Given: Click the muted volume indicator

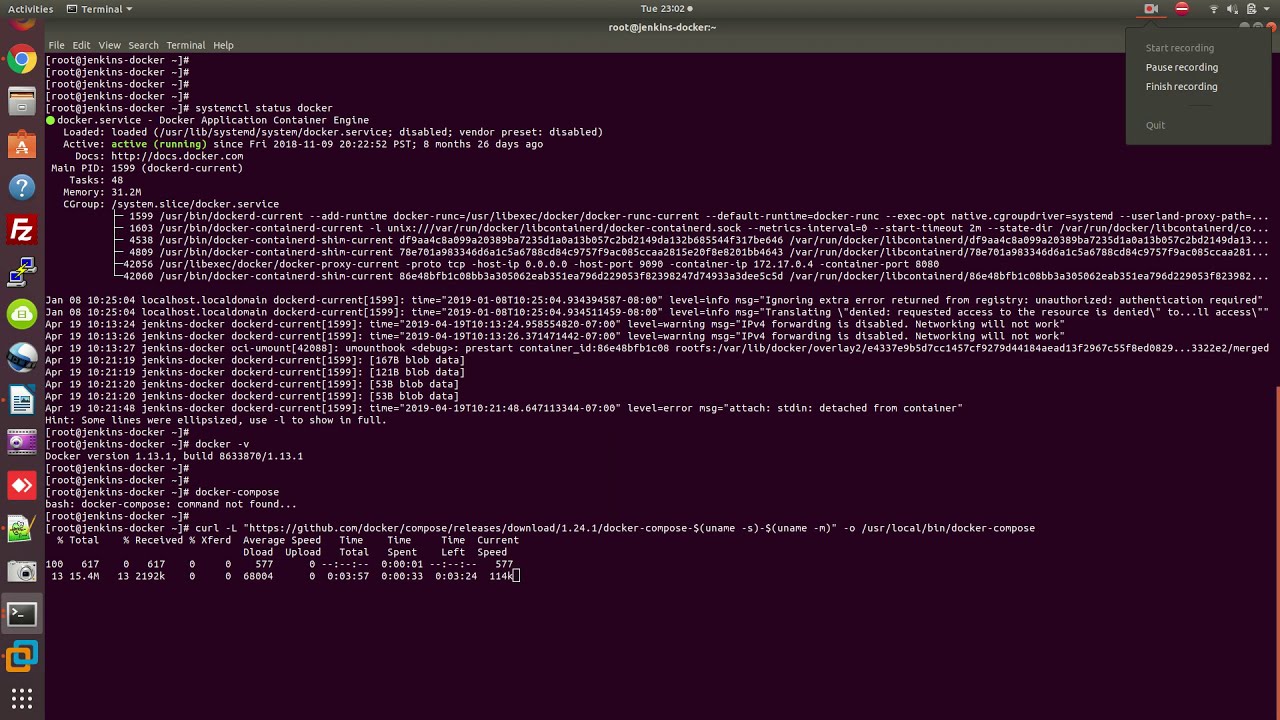Looking at the screenshot, I should (x=1233, y=9).
